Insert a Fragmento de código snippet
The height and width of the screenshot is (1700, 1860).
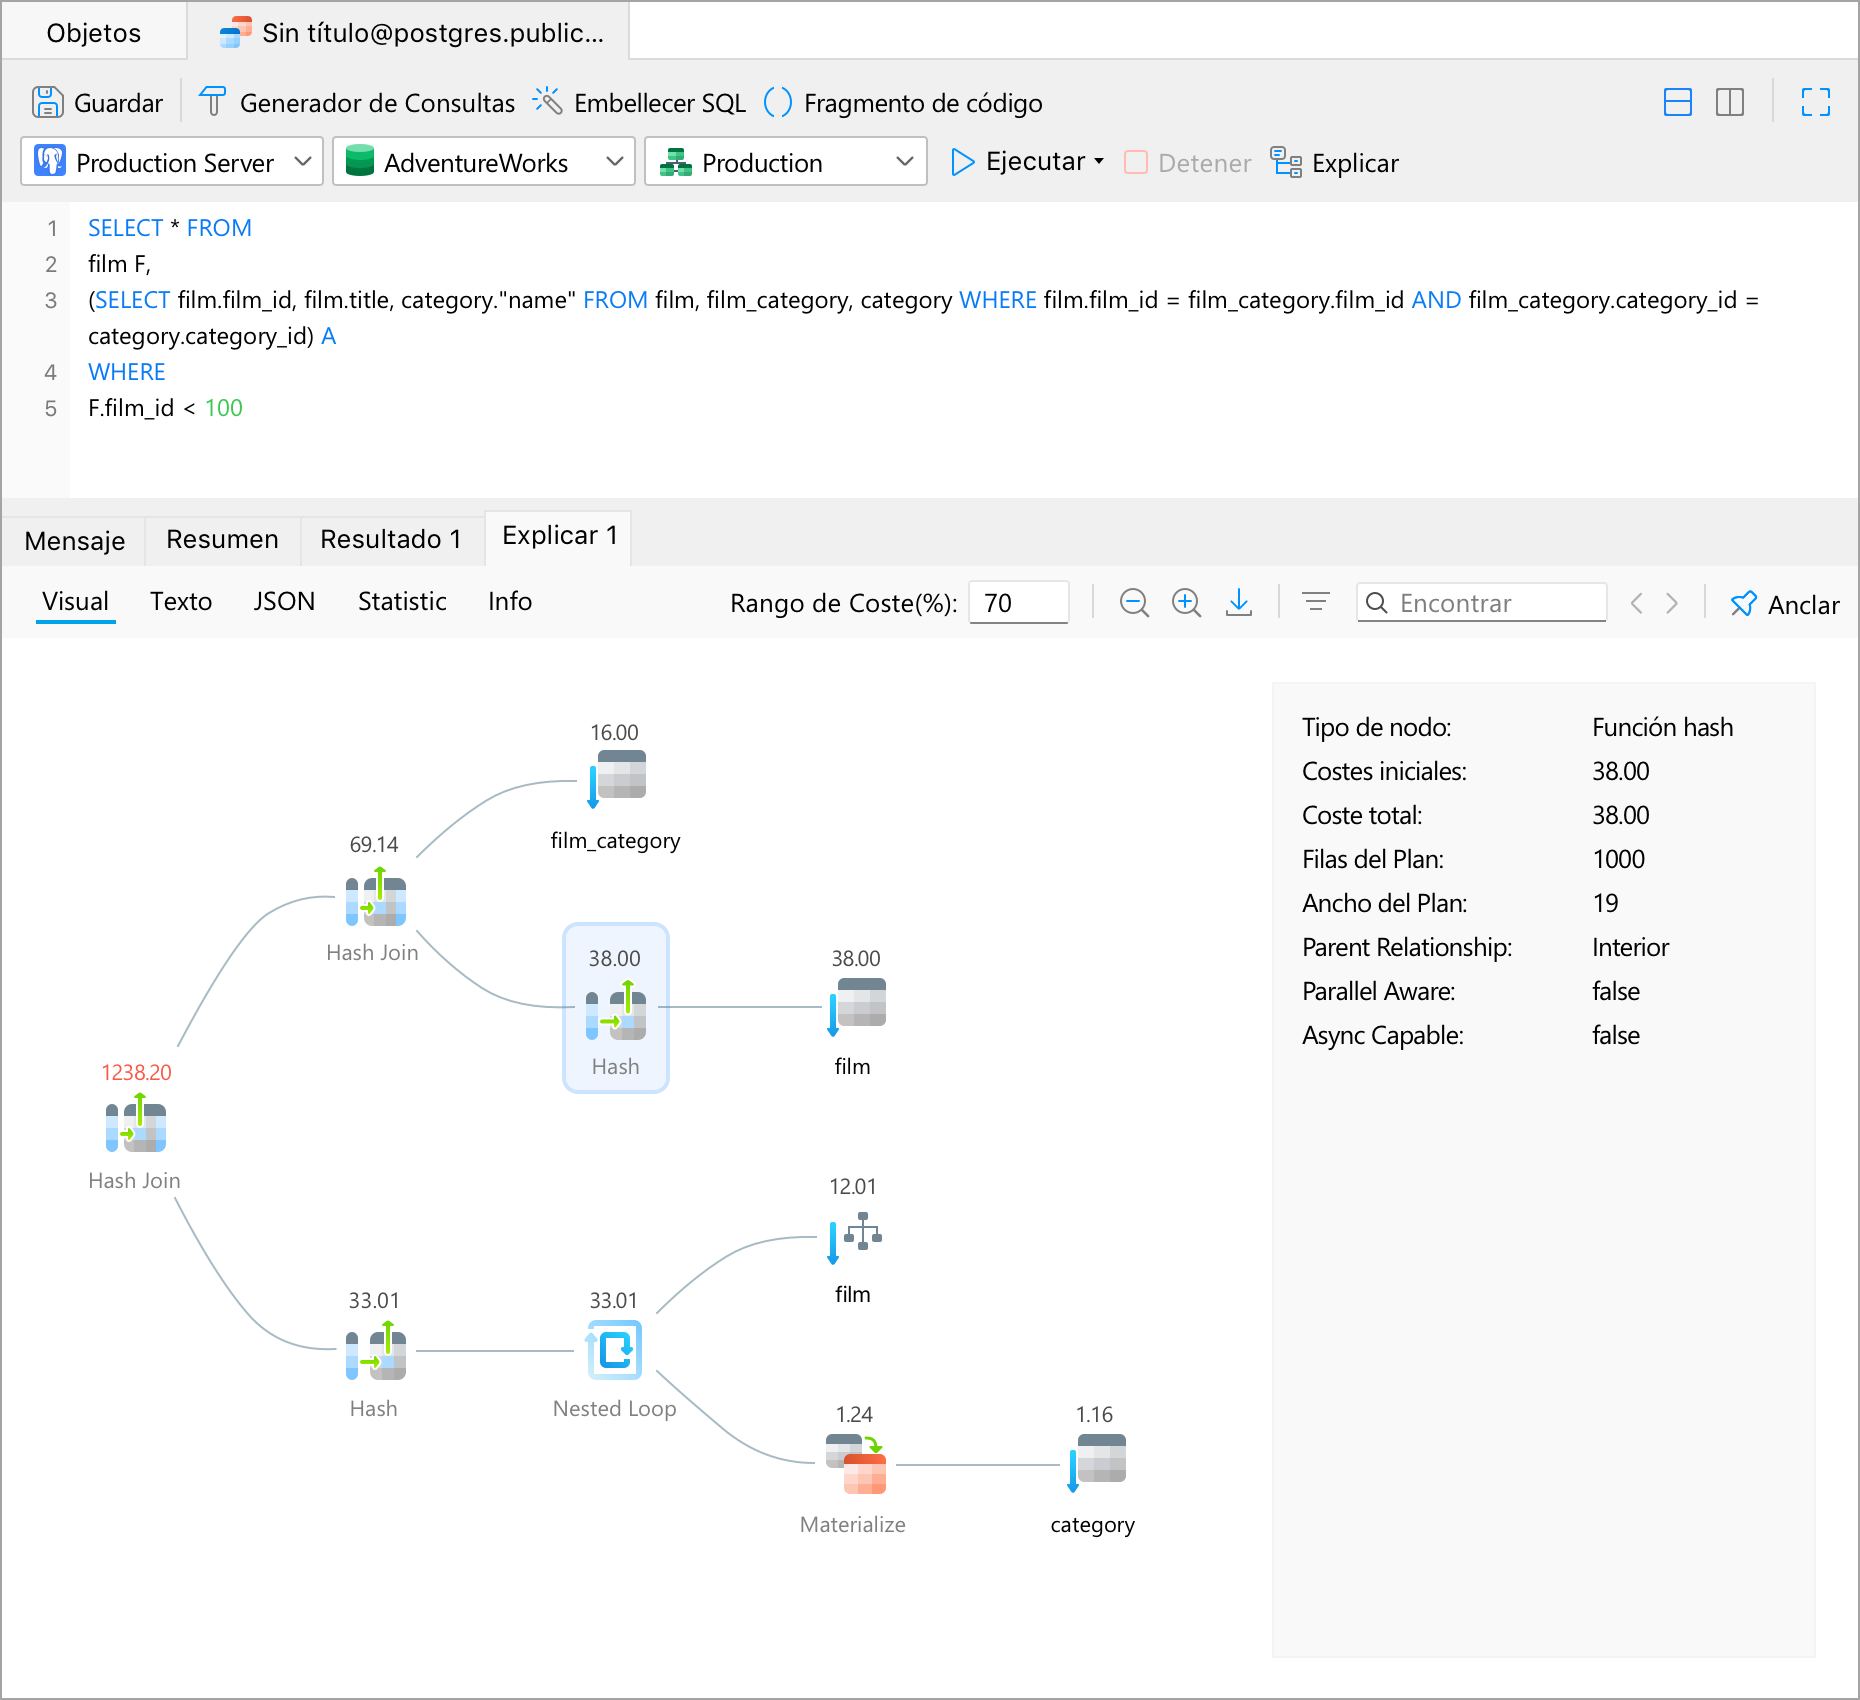903,103
